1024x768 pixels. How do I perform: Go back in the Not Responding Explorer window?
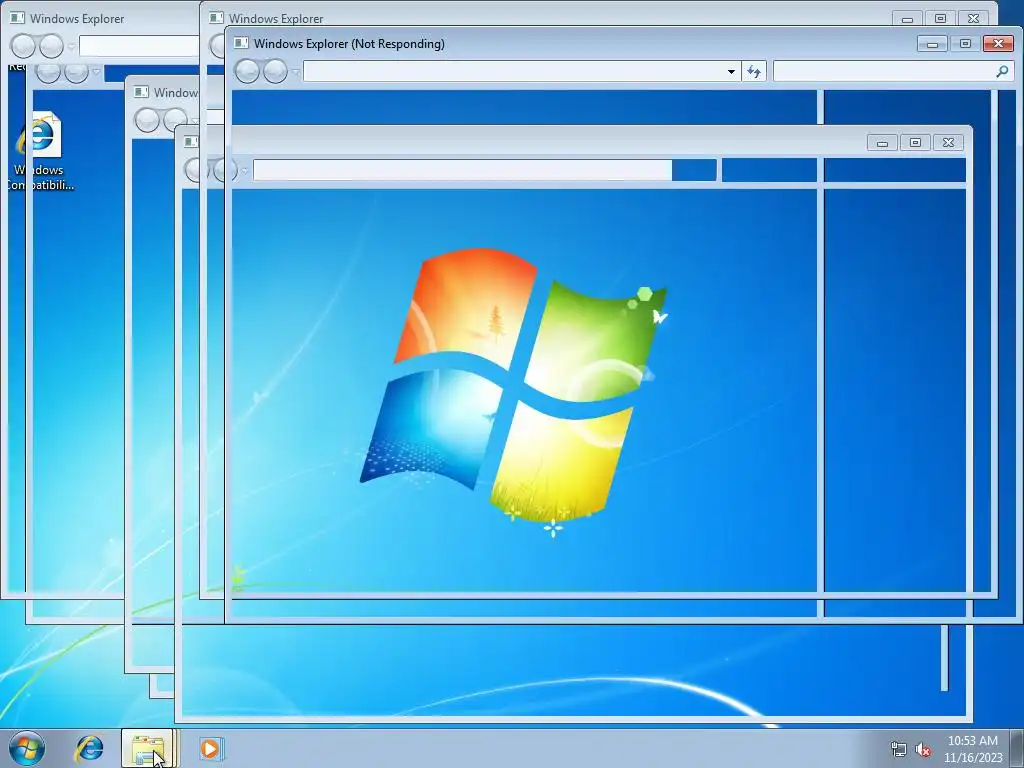(247, 71)
